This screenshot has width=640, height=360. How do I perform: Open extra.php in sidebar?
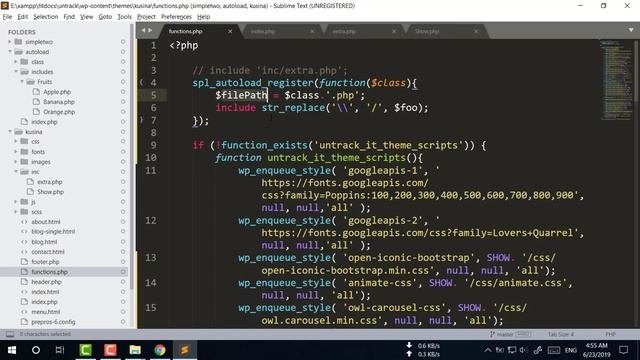49,182
